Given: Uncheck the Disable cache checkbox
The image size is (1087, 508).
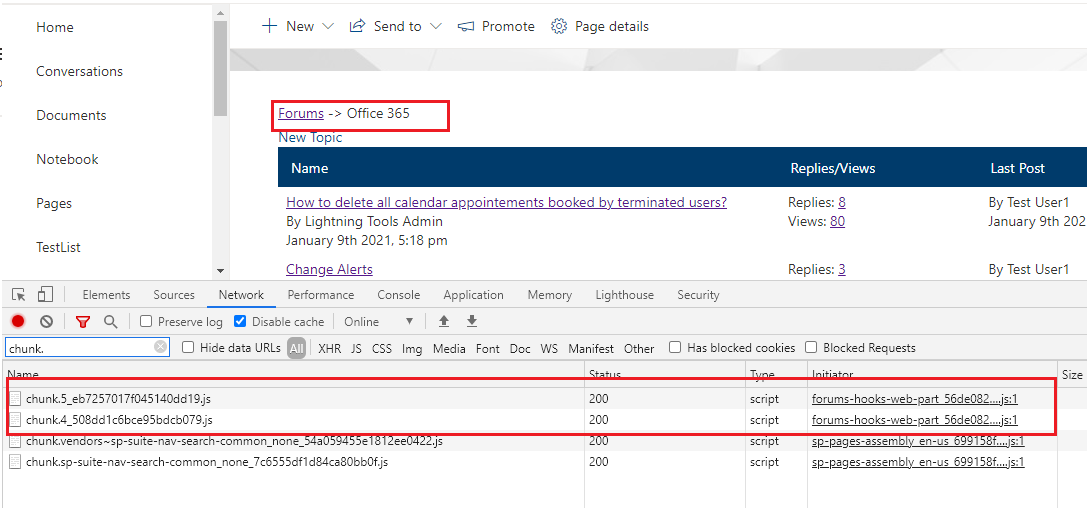Looking at the screenshot, I should [240, 322].
